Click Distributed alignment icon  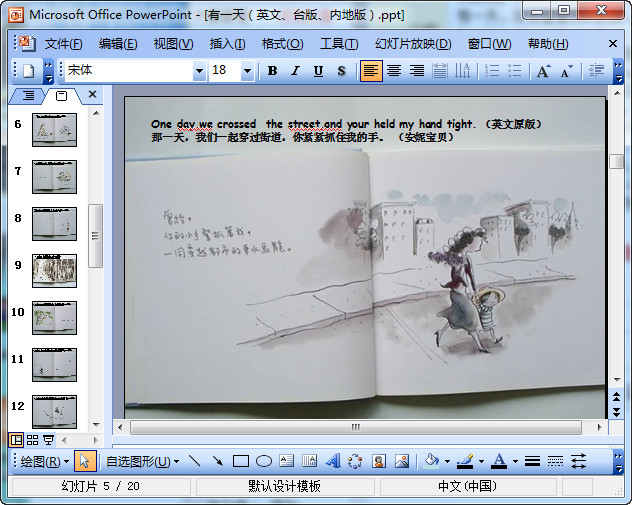tap(439, 71)
